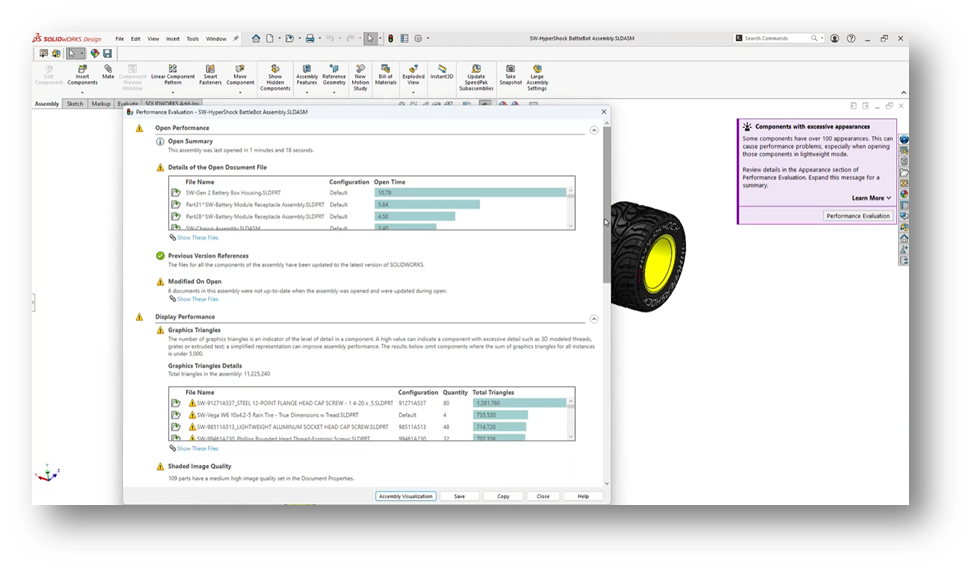Open Search Commands dropdown arrow
The width and height of the screenshot is (974, 570).
pos(822,38)
